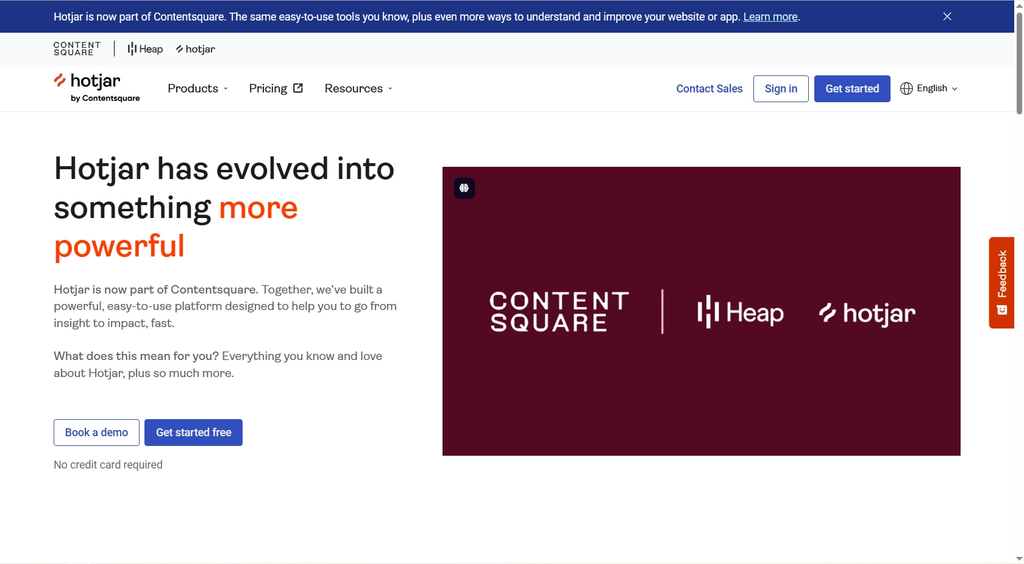Click the globe language icon
Image resolution: width=1024 pixels, height=564 pixels.
pos(906,88)
